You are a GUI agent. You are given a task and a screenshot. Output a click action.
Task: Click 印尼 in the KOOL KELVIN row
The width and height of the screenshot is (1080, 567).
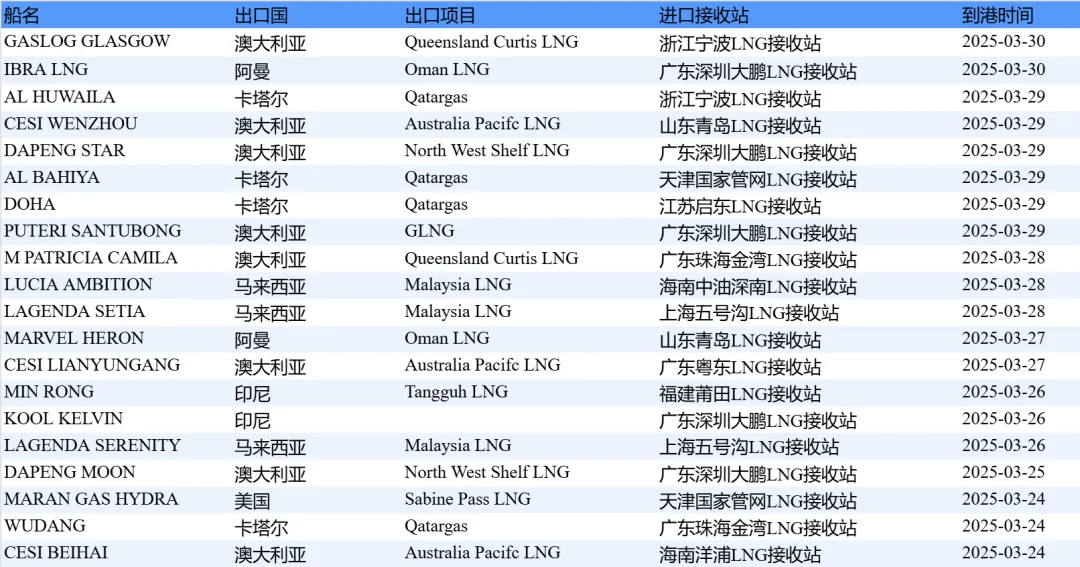tap(252, 420)
